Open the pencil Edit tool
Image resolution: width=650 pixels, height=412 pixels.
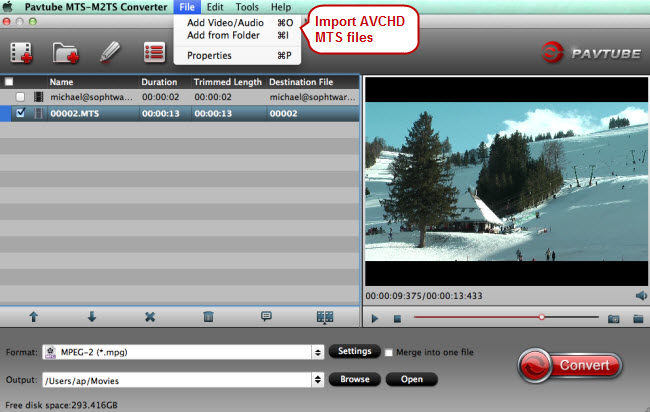pyautogui.click(x=110, y=52)
